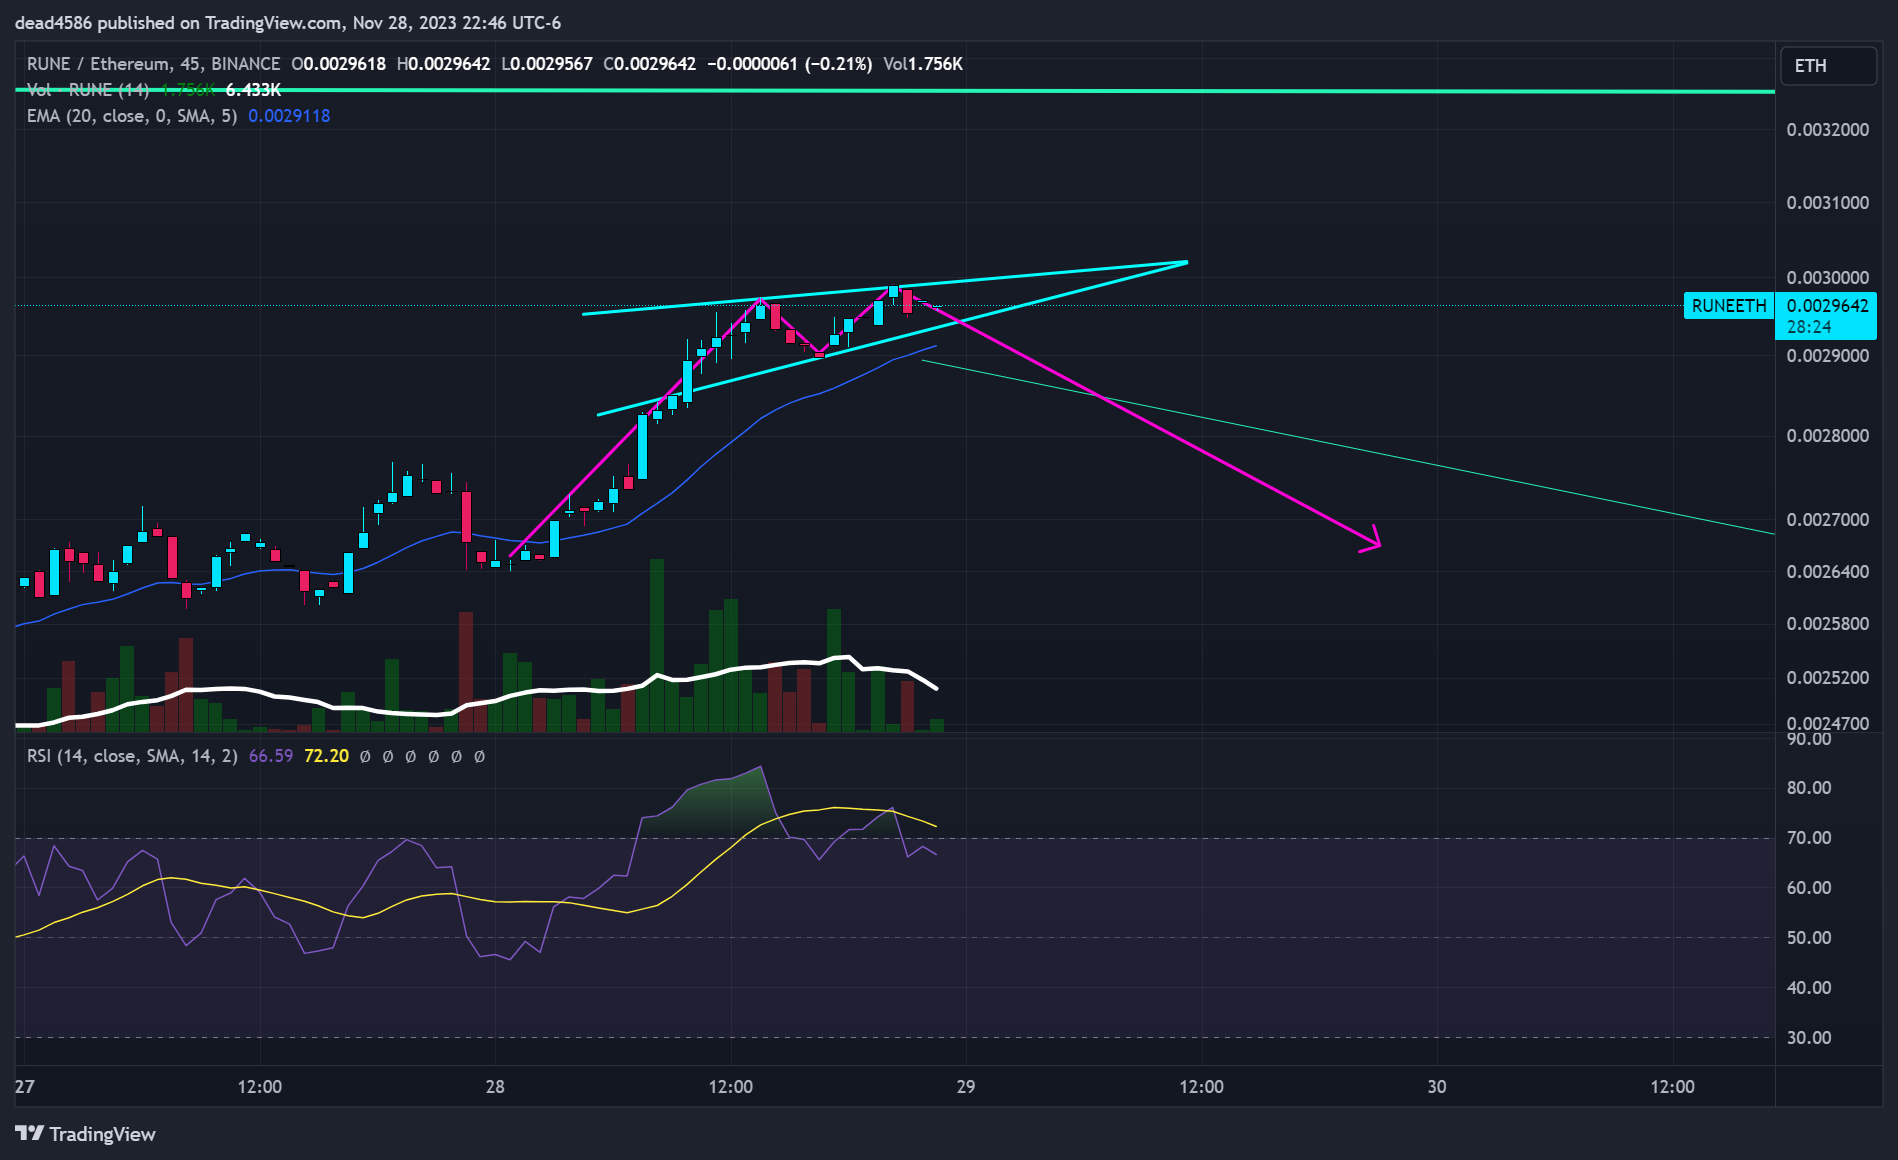Click the RSI 70.00 axis label
1898x1160 pixels.
coord(1809,838)
